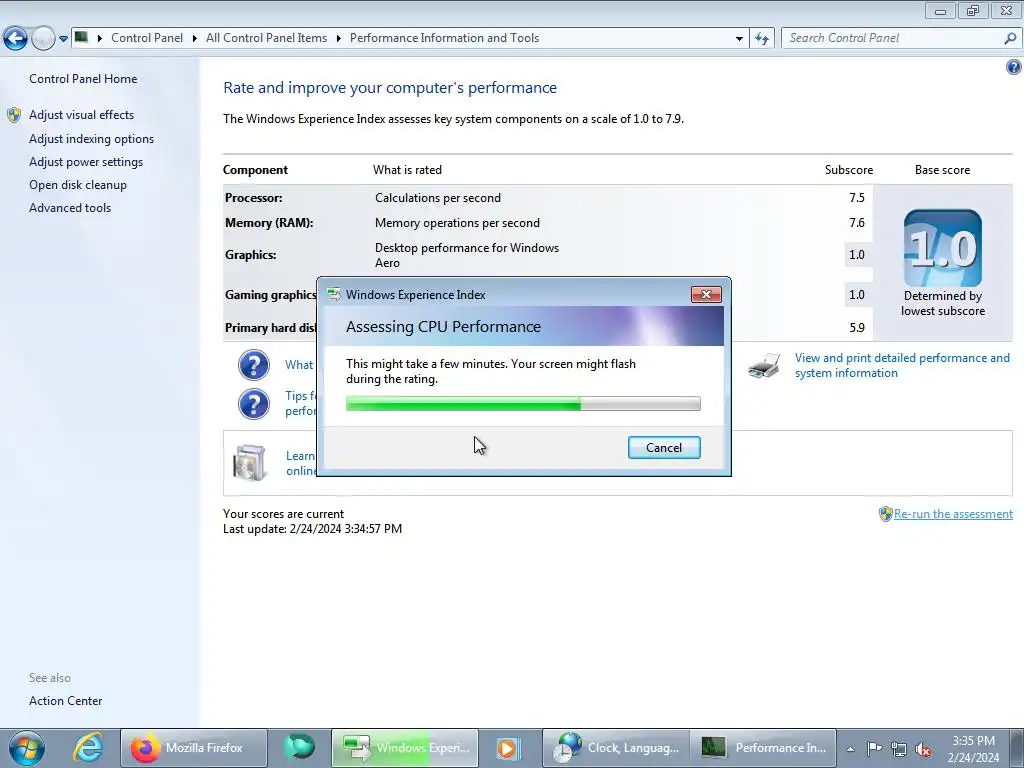Switch to Windows Experience Index taskbar button
1024x768 pixels.
[405, 748]
